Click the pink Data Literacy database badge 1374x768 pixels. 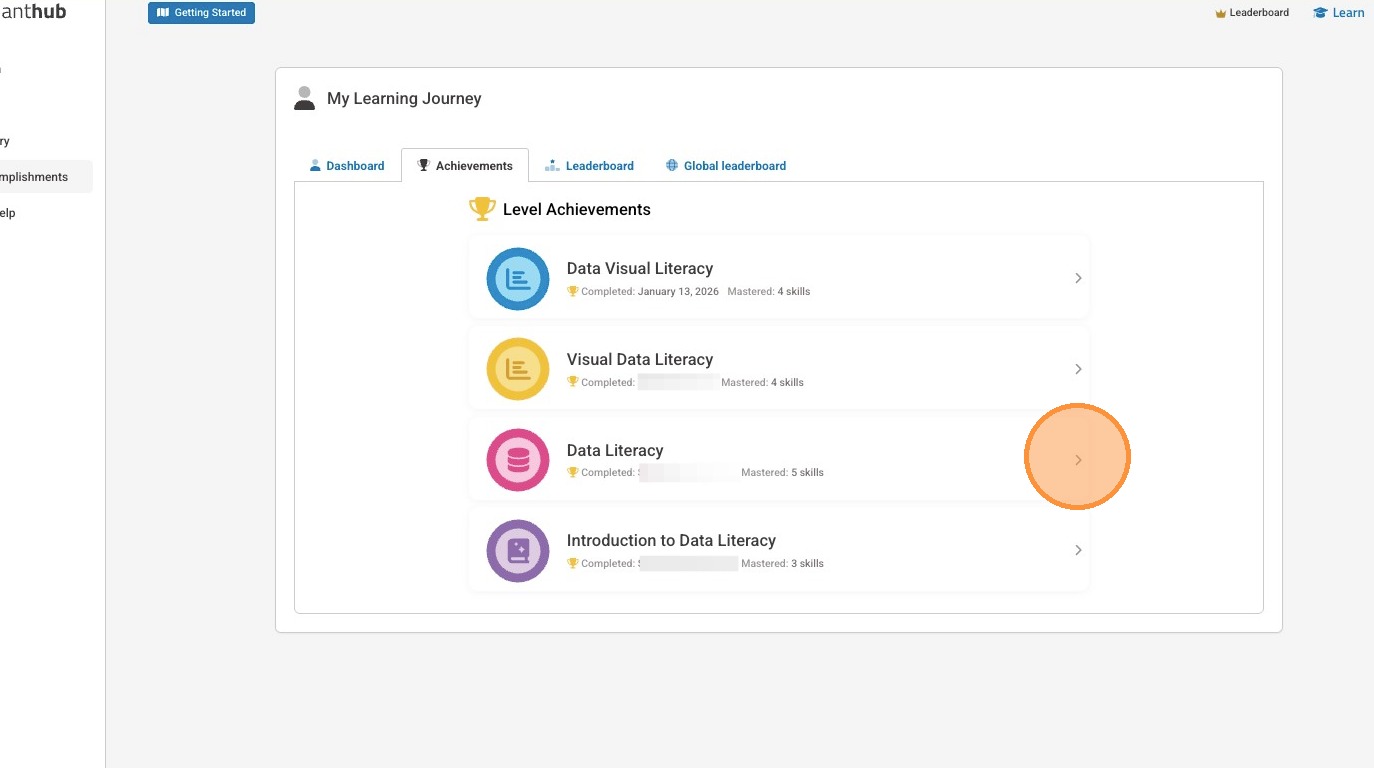(x=518, y=460)
